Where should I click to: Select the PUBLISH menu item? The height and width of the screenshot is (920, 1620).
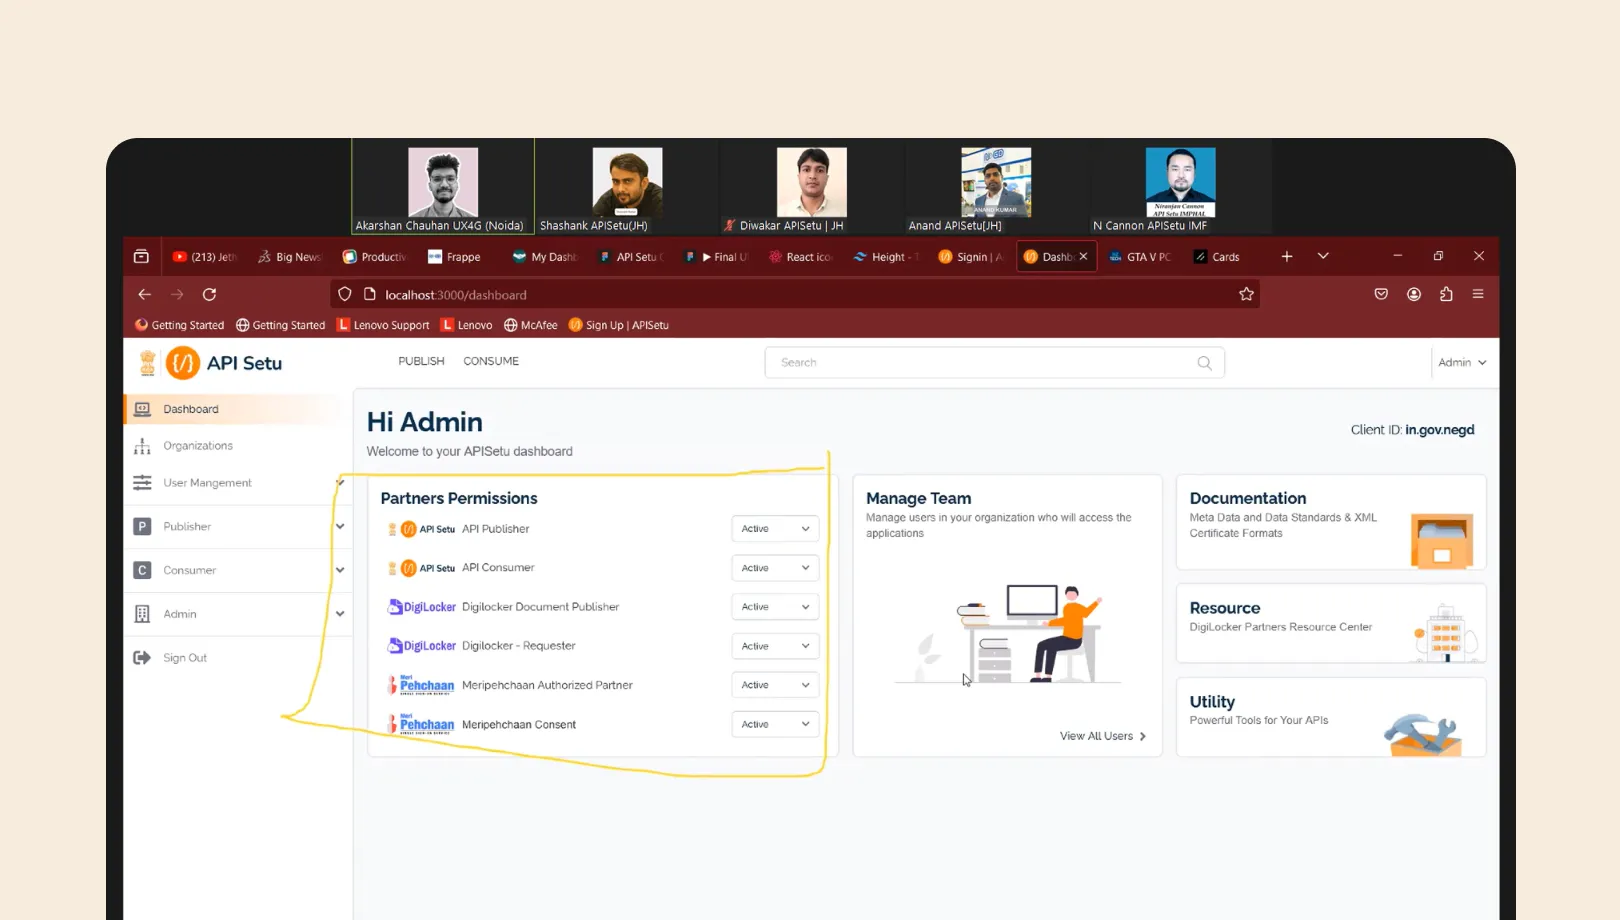pos(421,361)
